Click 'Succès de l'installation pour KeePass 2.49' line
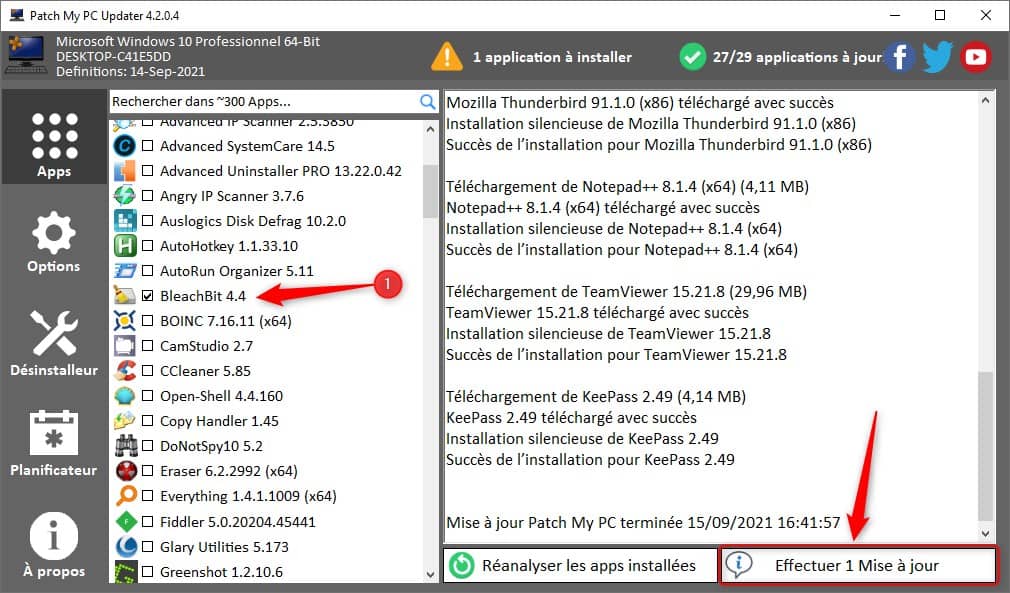Viewport: 1010px width, 593px height. 590,460
